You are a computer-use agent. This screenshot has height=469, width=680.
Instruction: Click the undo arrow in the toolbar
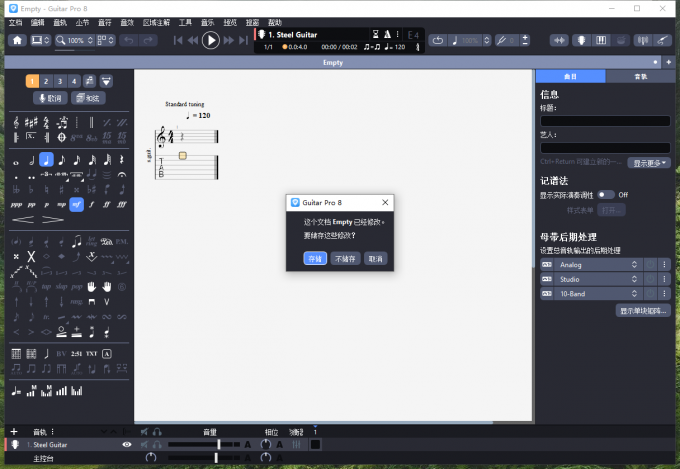[127, 40]
